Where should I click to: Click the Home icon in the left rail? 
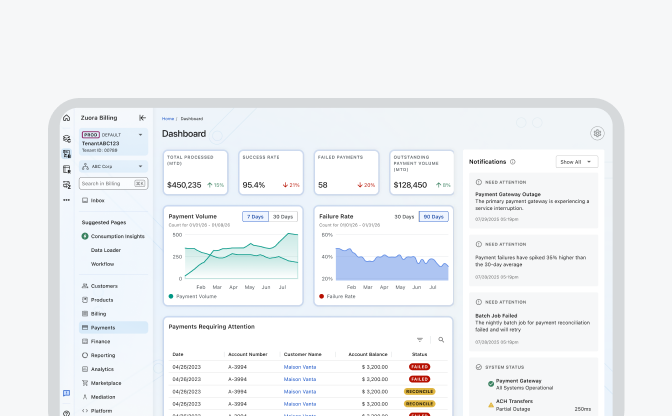click(x=66, y=118)
